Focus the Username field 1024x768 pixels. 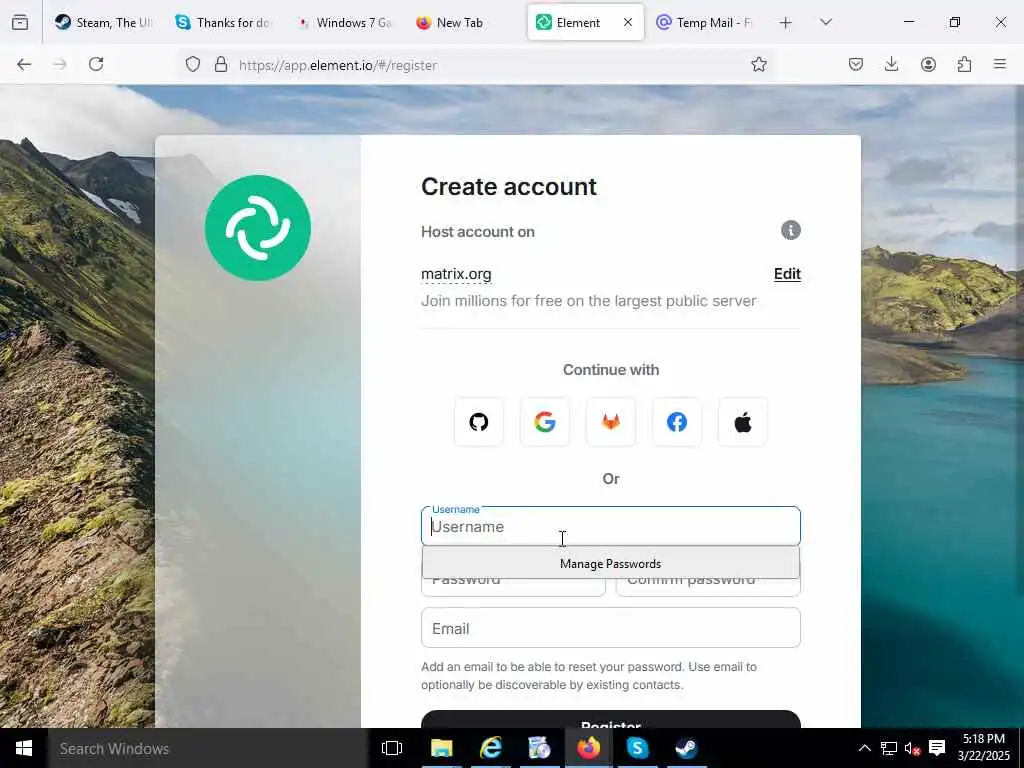611,526
